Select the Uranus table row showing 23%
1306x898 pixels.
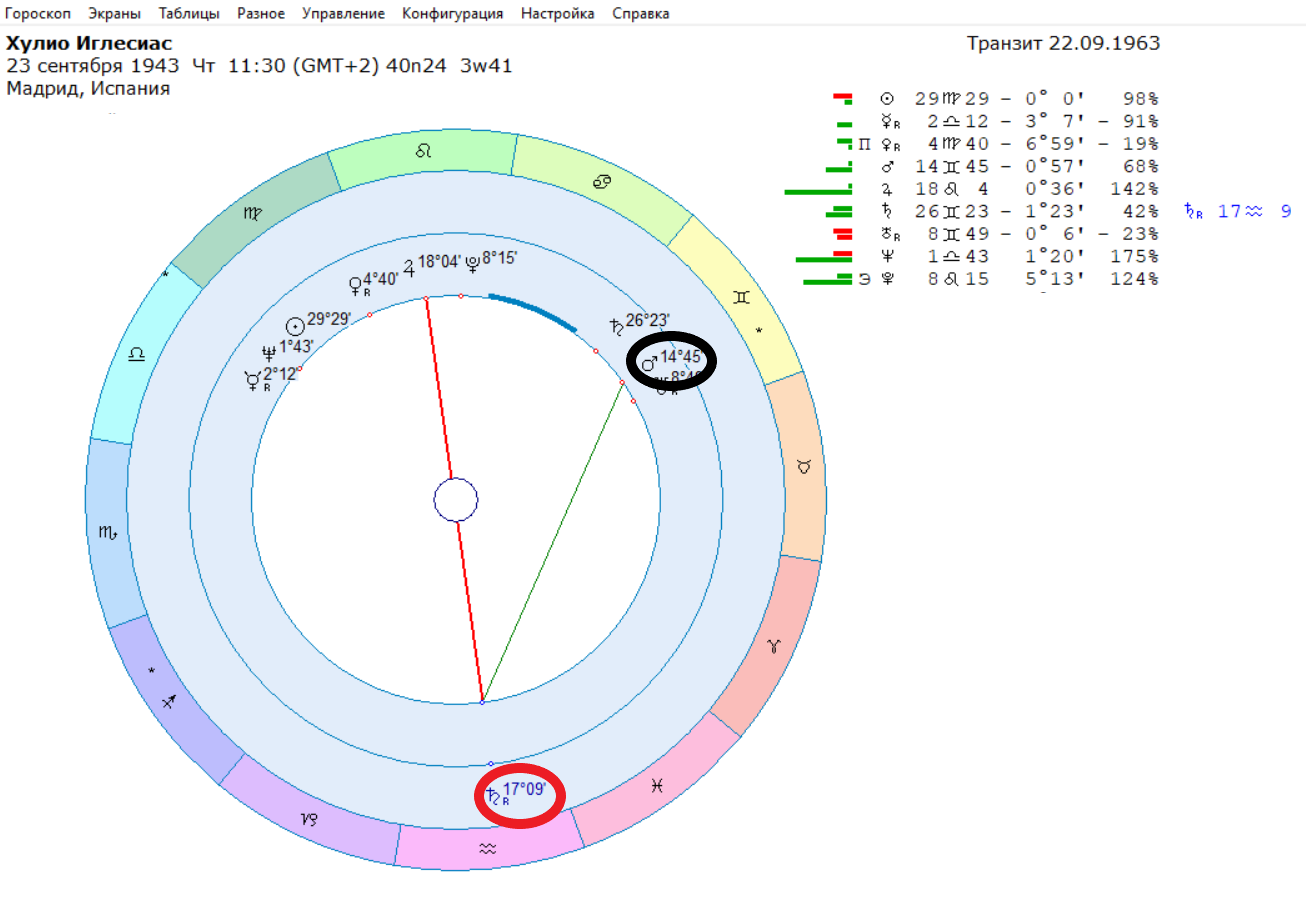point(996,233)
